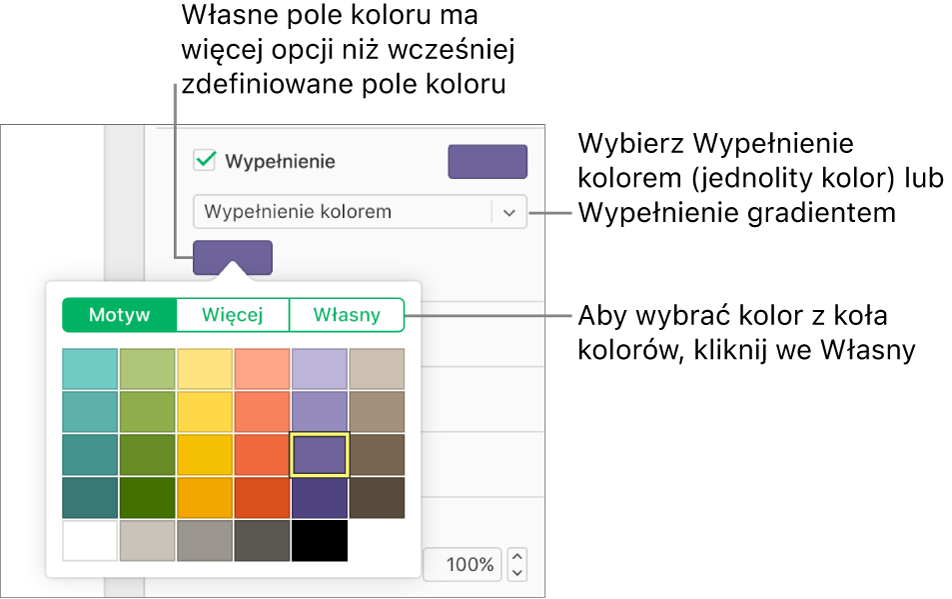Click the custom purple color well below dropdown

[233, 257]
